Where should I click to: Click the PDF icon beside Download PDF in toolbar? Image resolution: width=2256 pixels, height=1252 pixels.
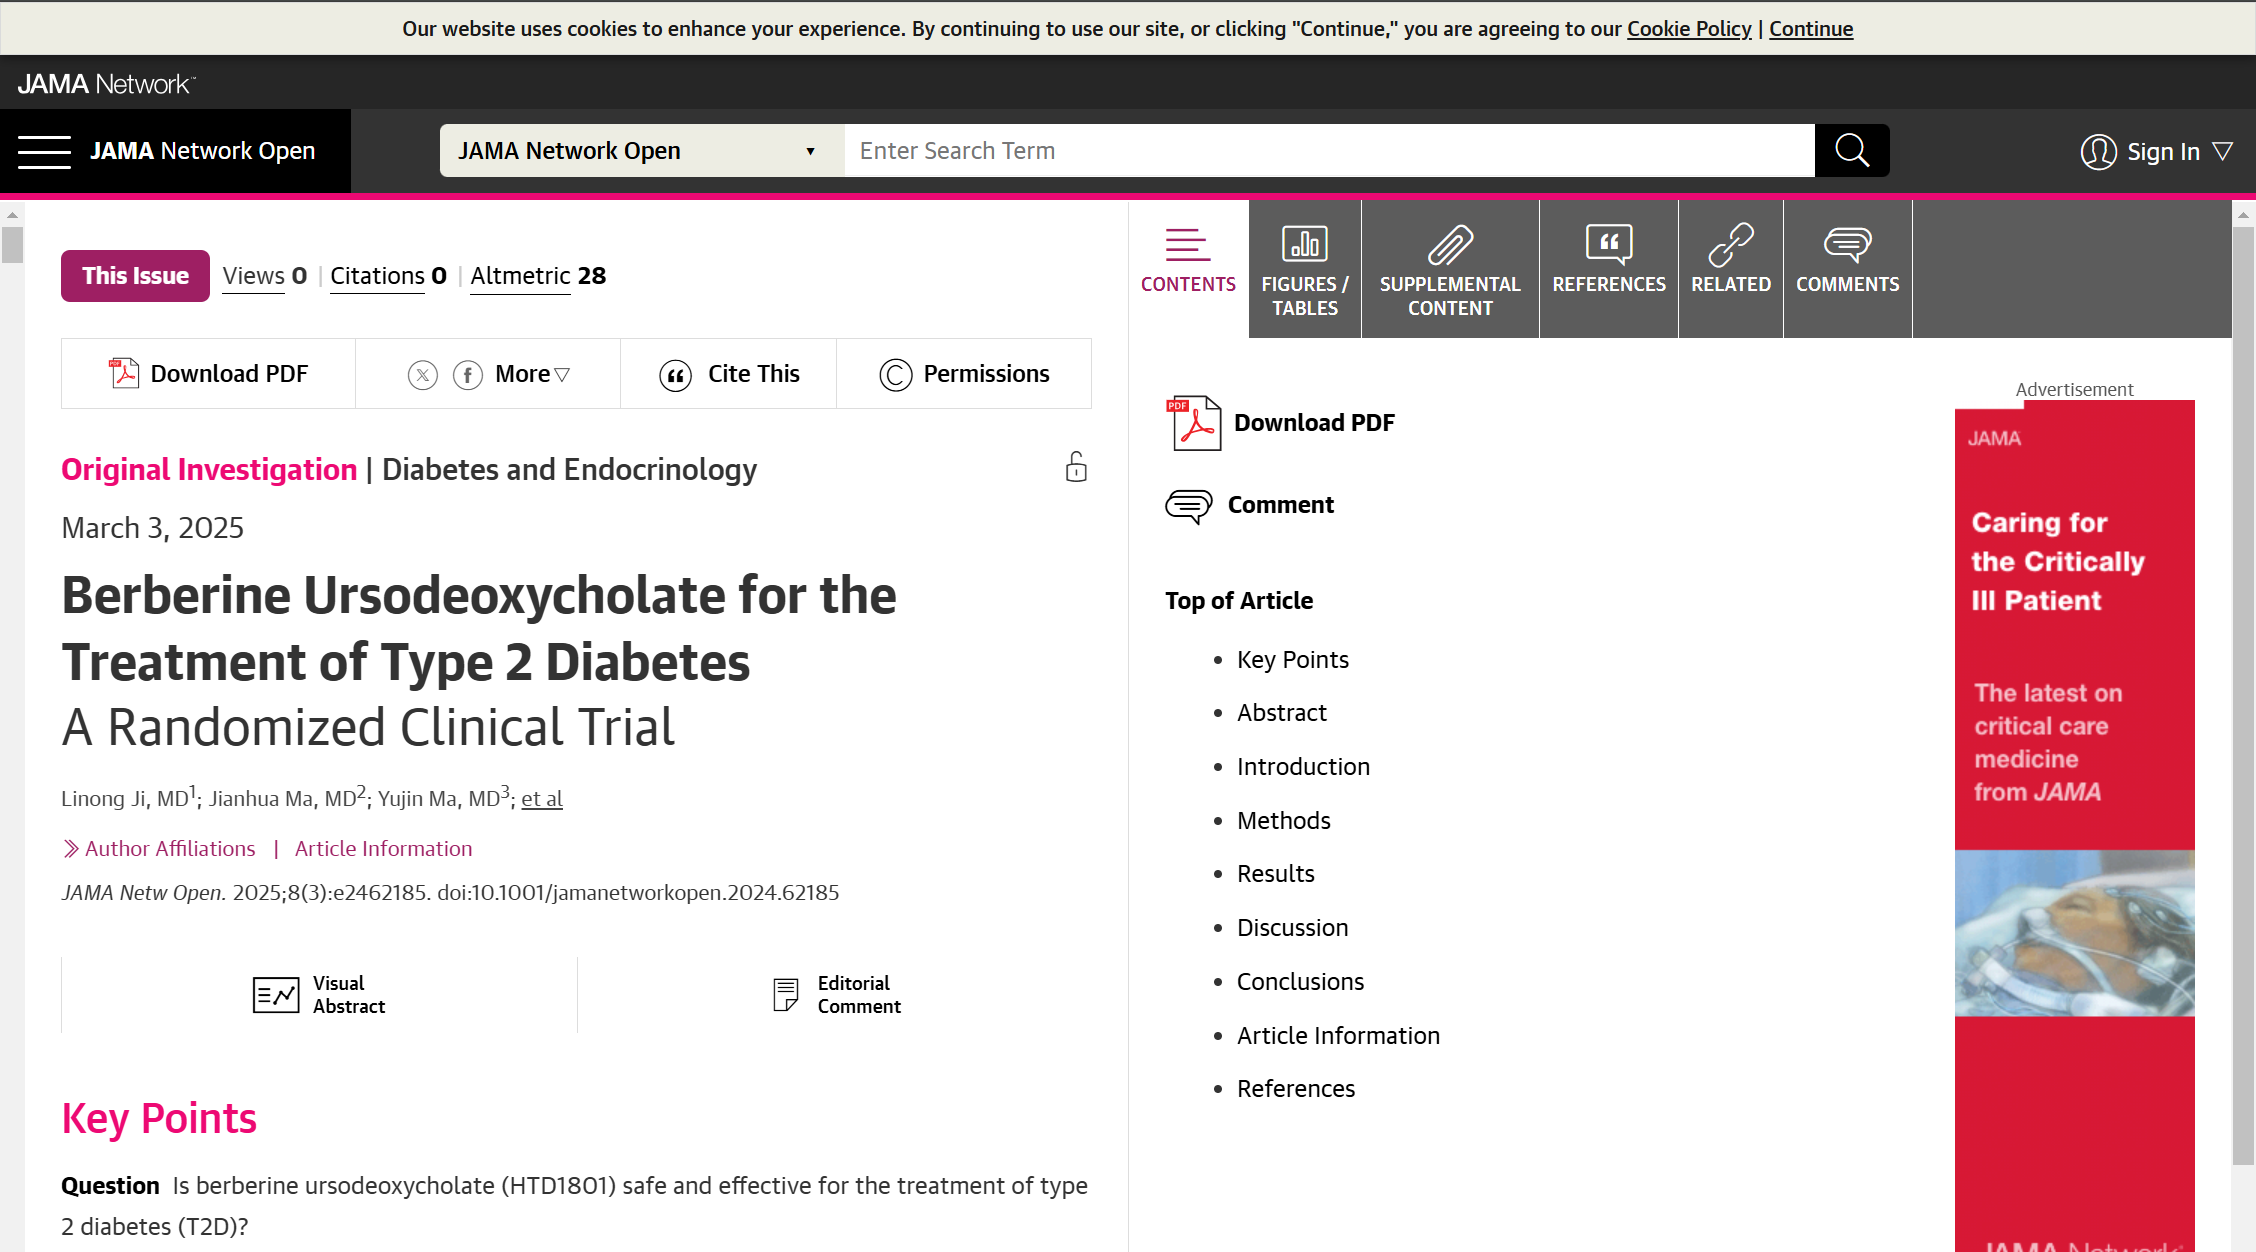pyautogui.click(x=124, y=373)
